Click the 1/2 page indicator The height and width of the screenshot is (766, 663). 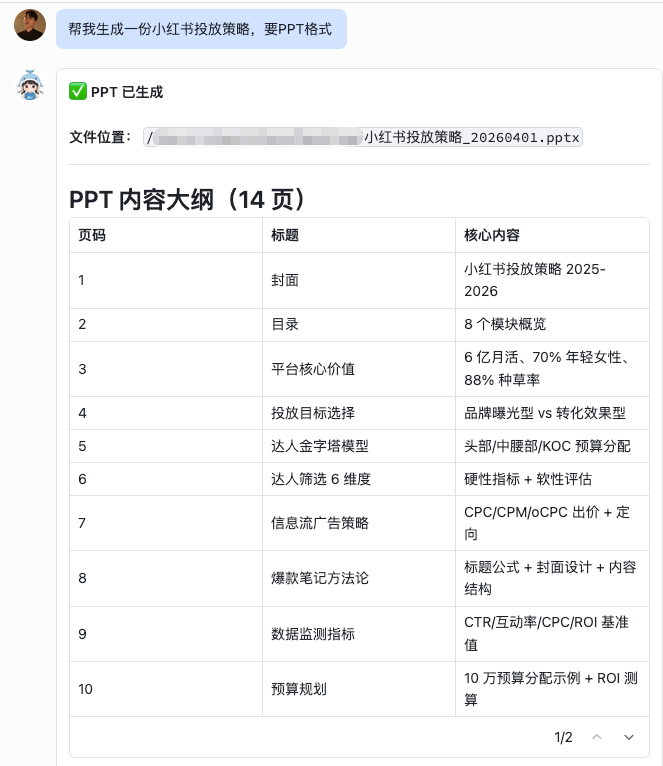click(564, 737)
